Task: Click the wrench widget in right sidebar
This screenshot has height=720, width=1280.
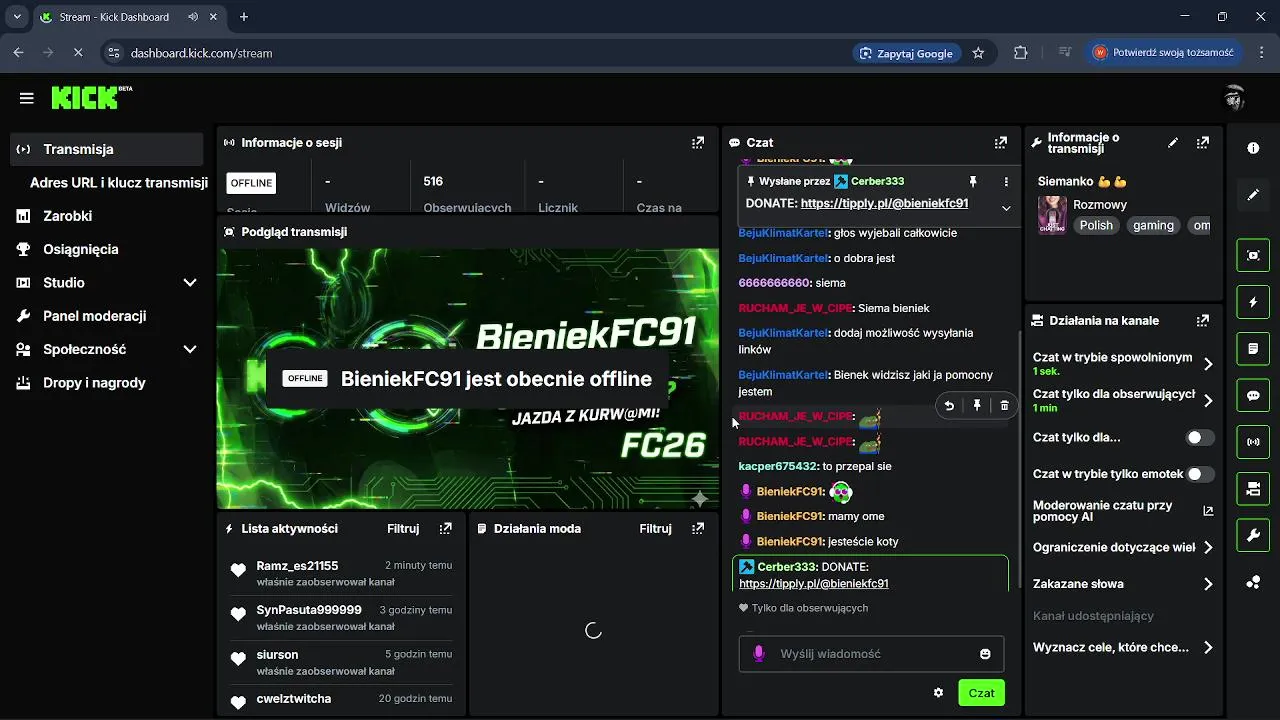Action: 1253,535
